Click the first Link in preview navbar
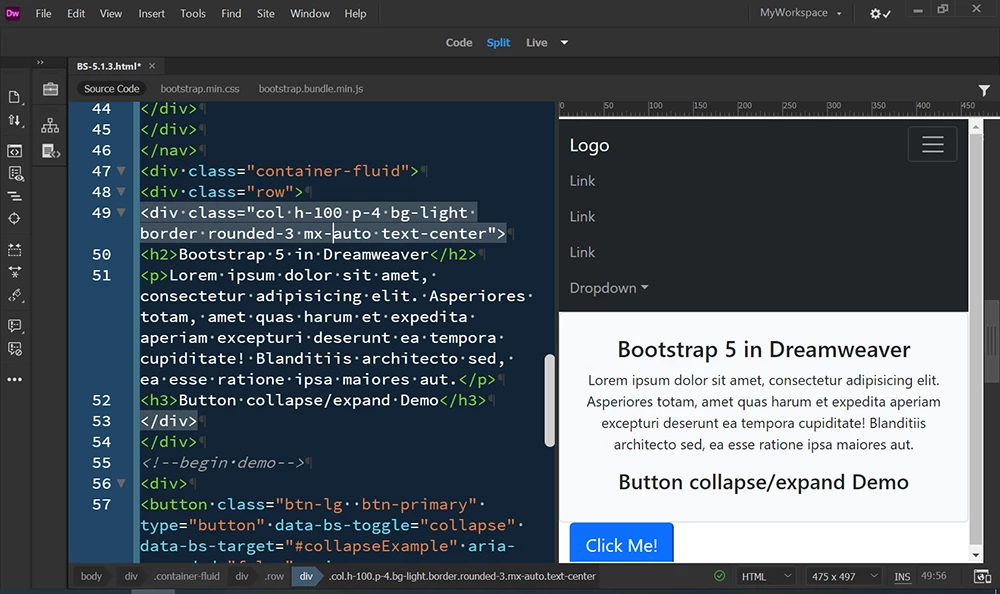The width and height of the screenshot is (1000, 594). tap(582, 181)
